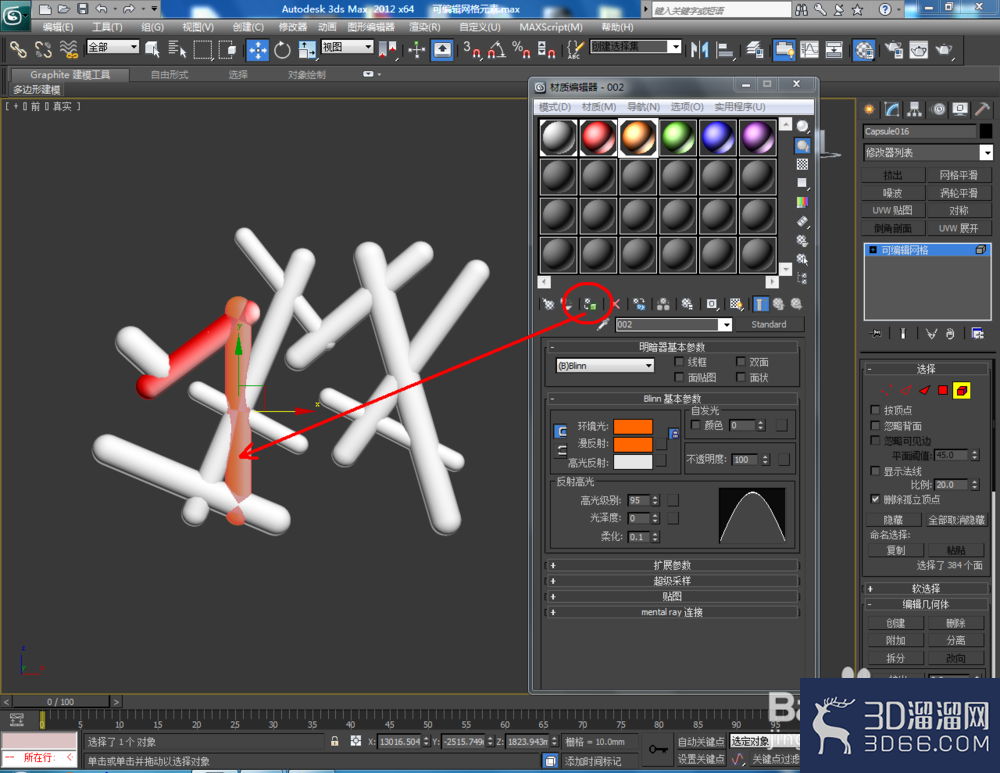The width and height of the screenshot is (1000, 773).
Task: Open the 视图 reference coordinate dropdown
Action: [347, 47]
